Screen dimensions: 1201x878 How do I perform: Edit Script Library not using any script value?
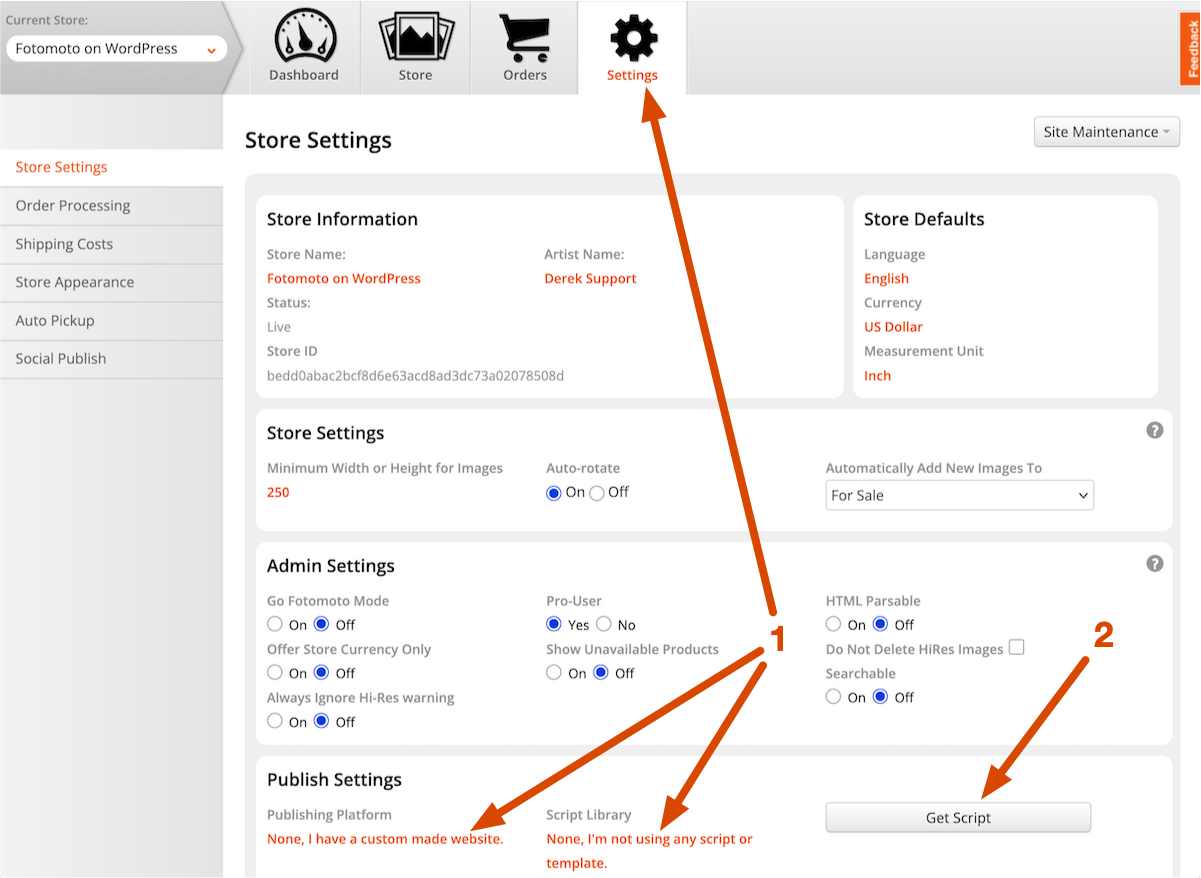[x=650, y=851]
